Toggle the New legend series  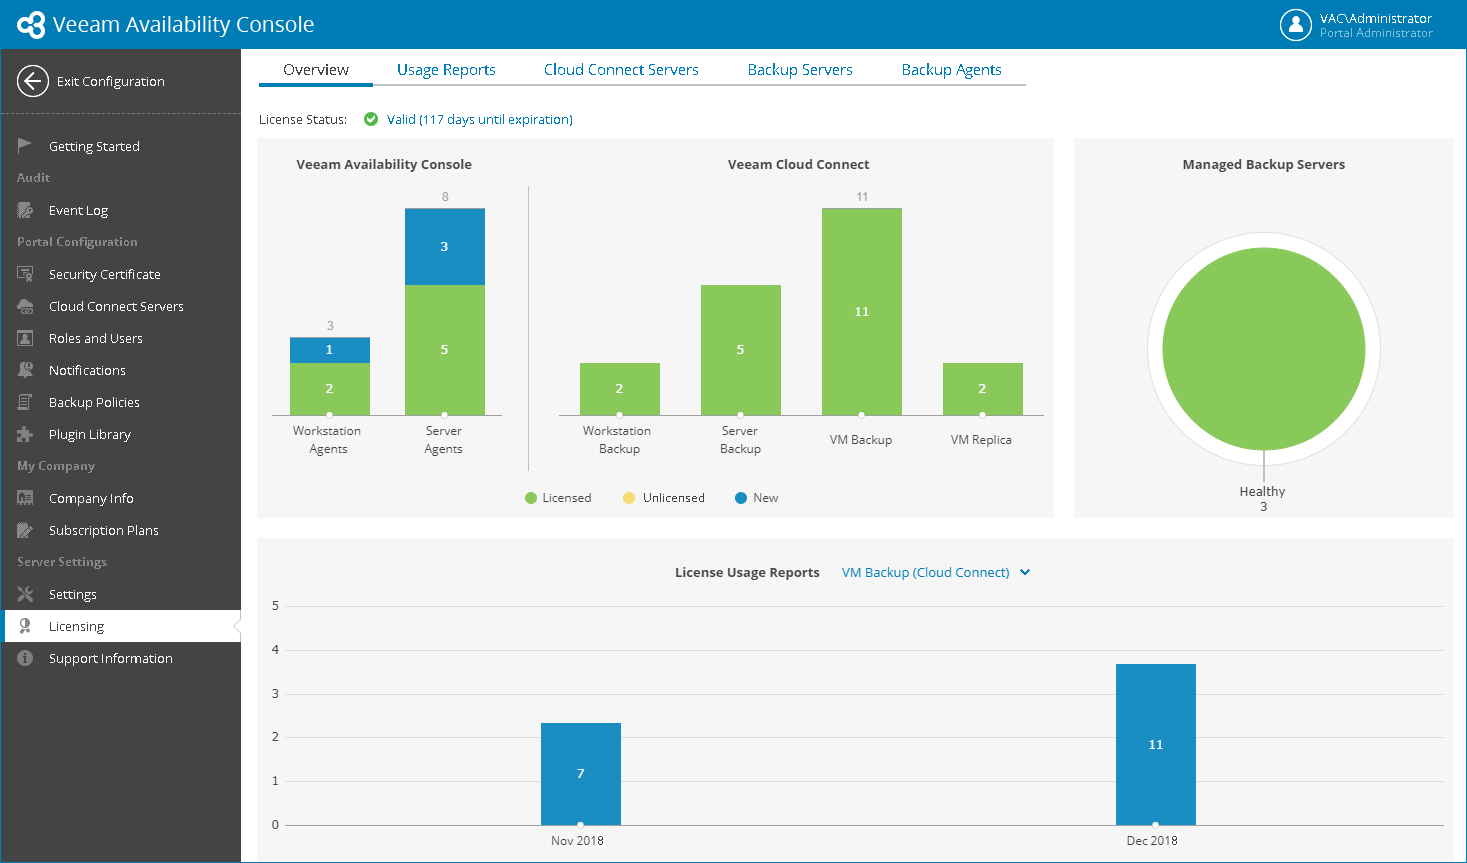(756, 498)
